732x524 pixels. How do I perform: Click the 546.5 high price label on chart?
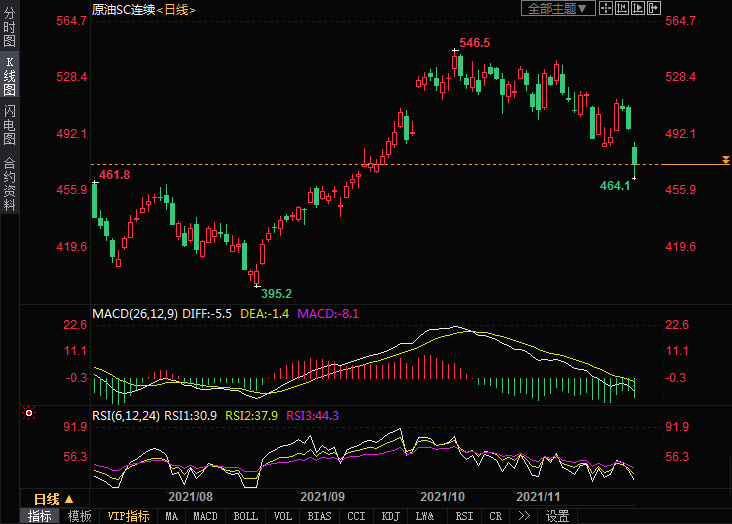point(474,43)
